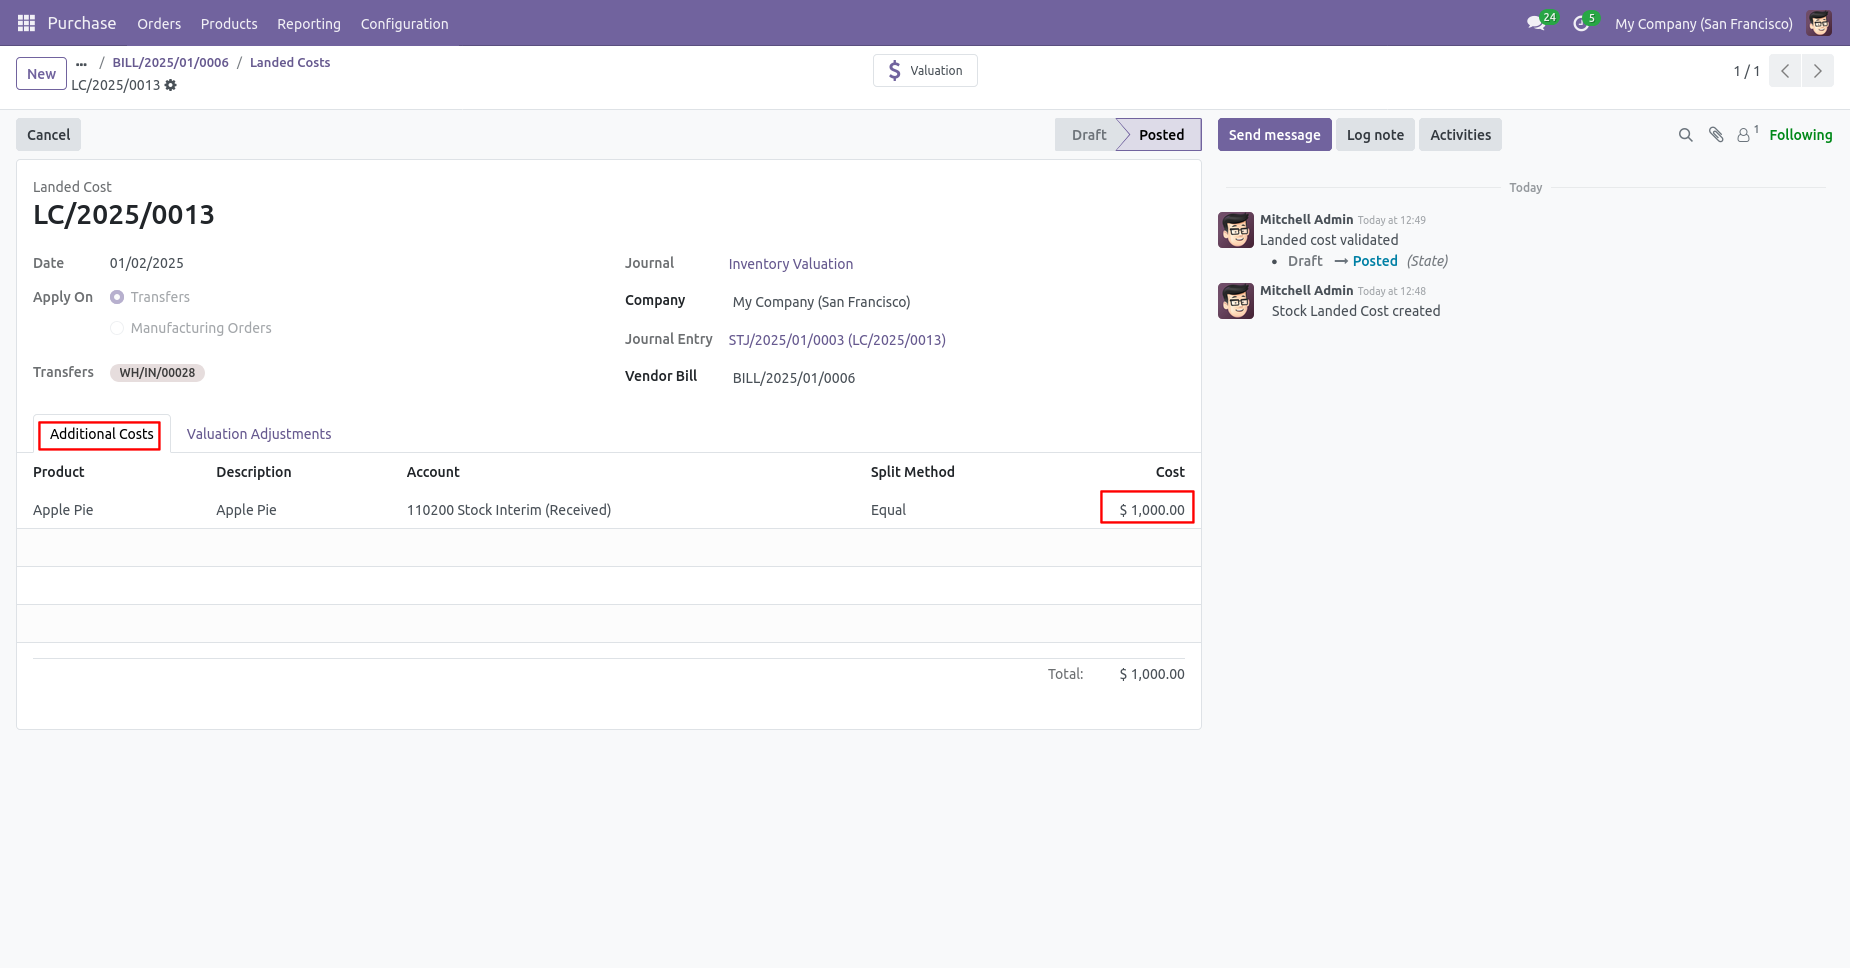Click the search icon in the chatter
This screenshot has height=968, width=1850.
(x=1685, y=135)
